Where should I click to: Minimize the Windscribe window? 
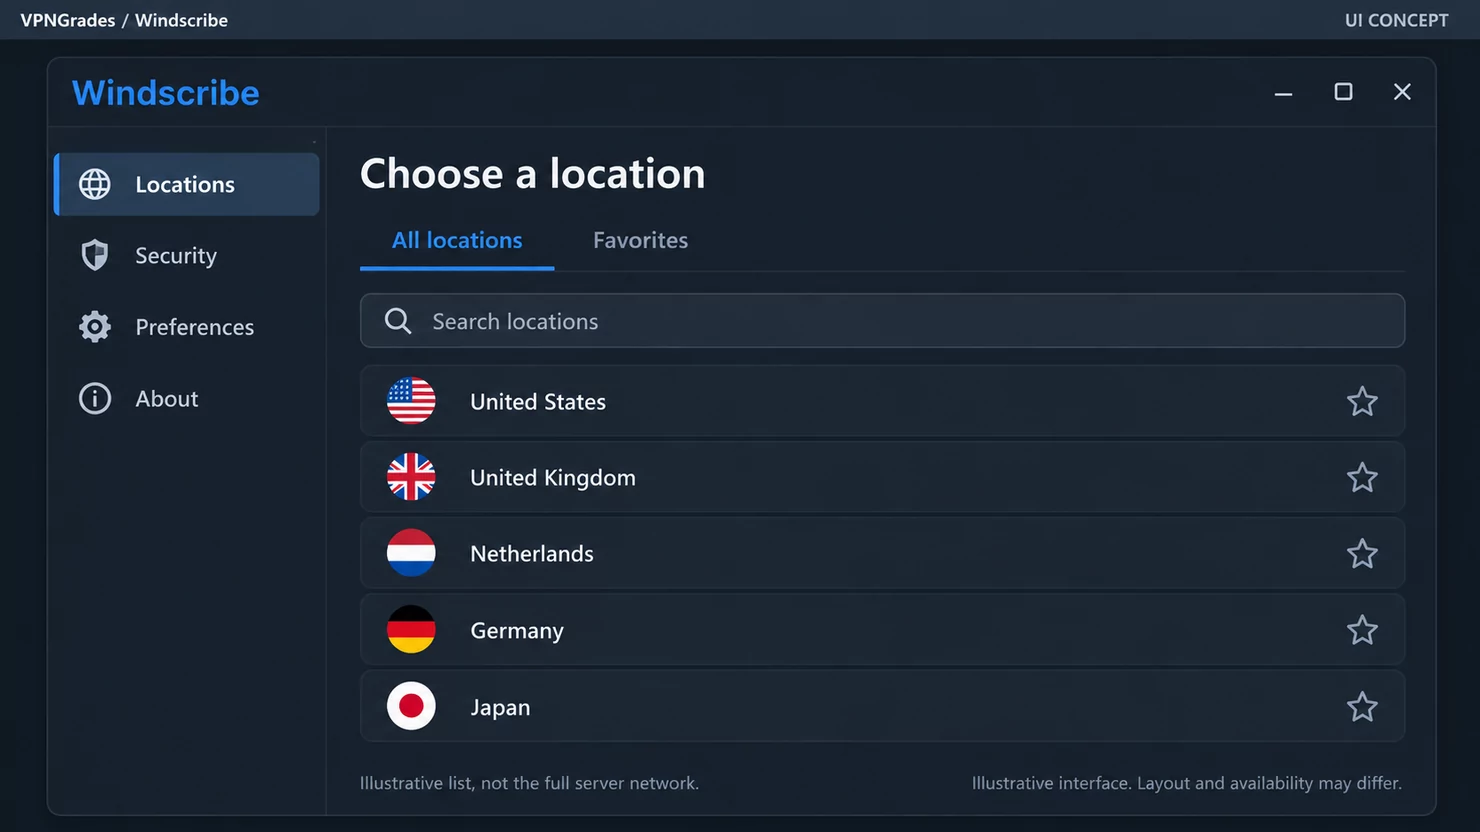(x=1284, y=93)
